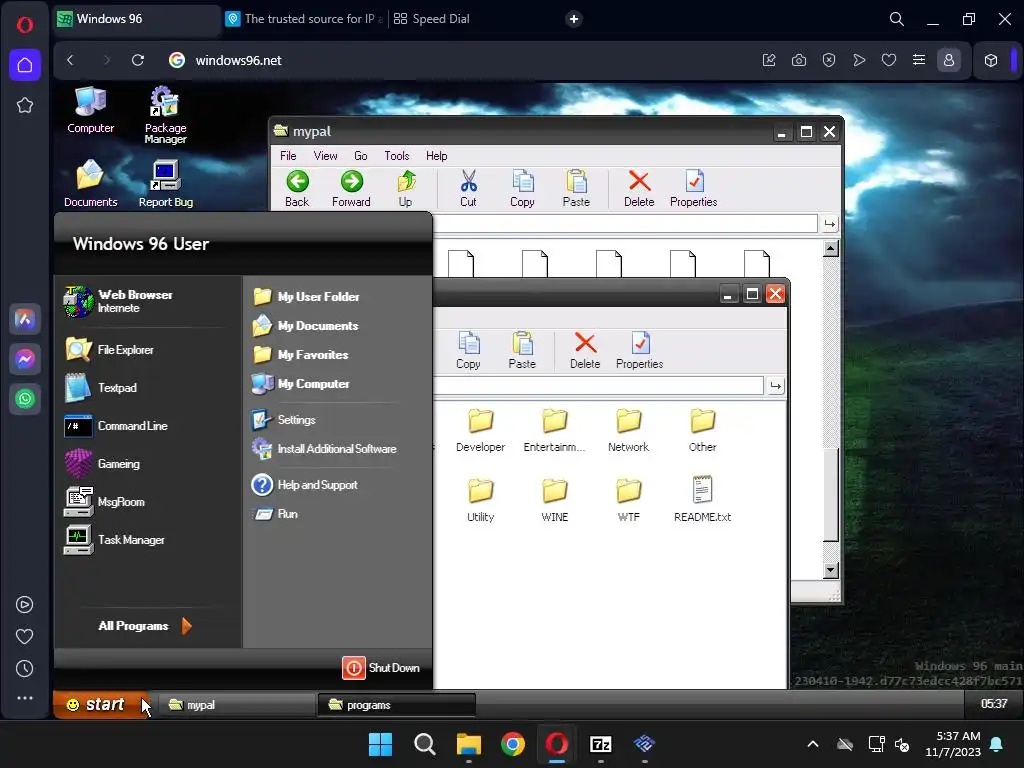Click Paste in mypal window toolbar
The width and height of the screenshot is (1024, 768).
point(576,189)
